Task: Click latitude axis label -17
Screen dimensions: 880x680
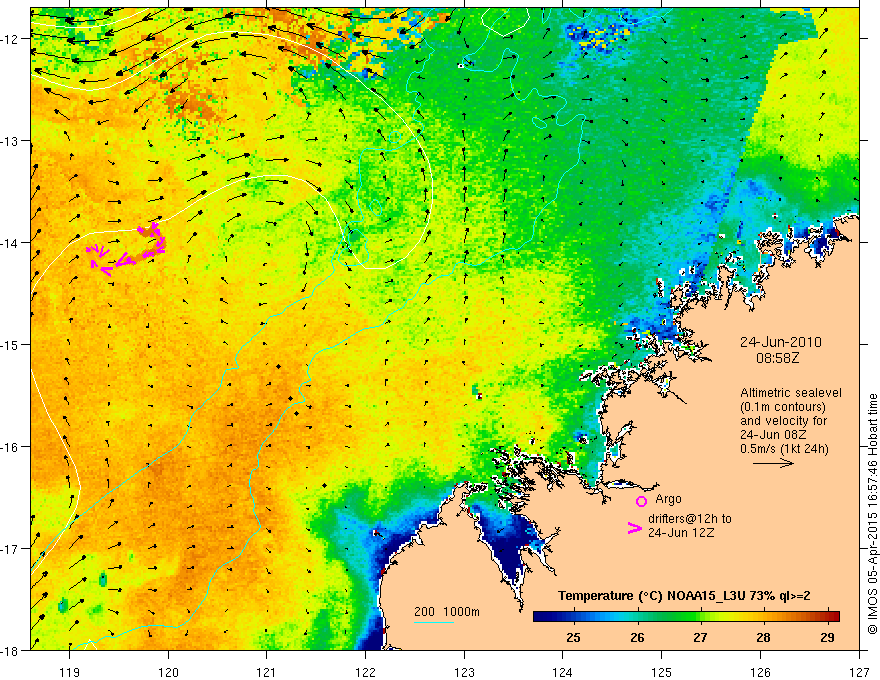Action: click(10, 548)
